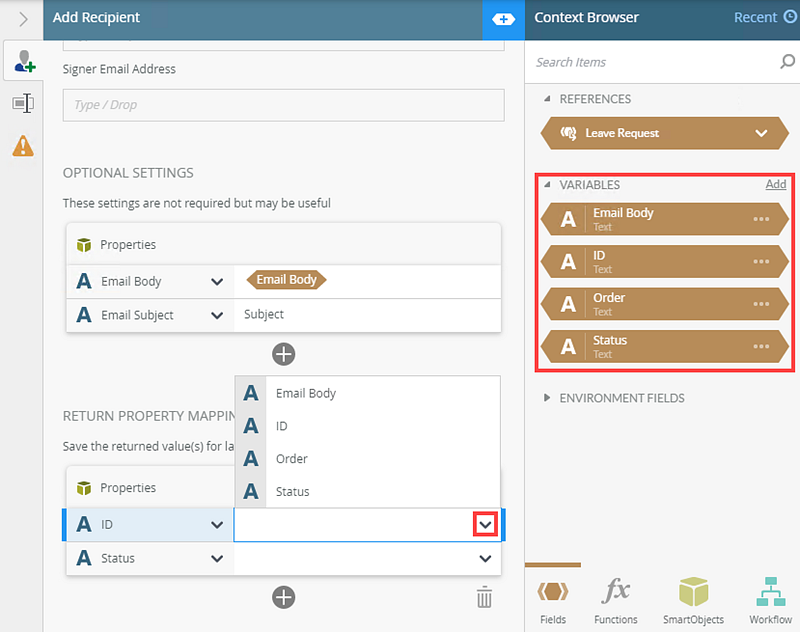Viewport: 800px width, 632px height.
Task: Click the Signer Email Address field
Action: pyautogui.click(x=284, y=105)
